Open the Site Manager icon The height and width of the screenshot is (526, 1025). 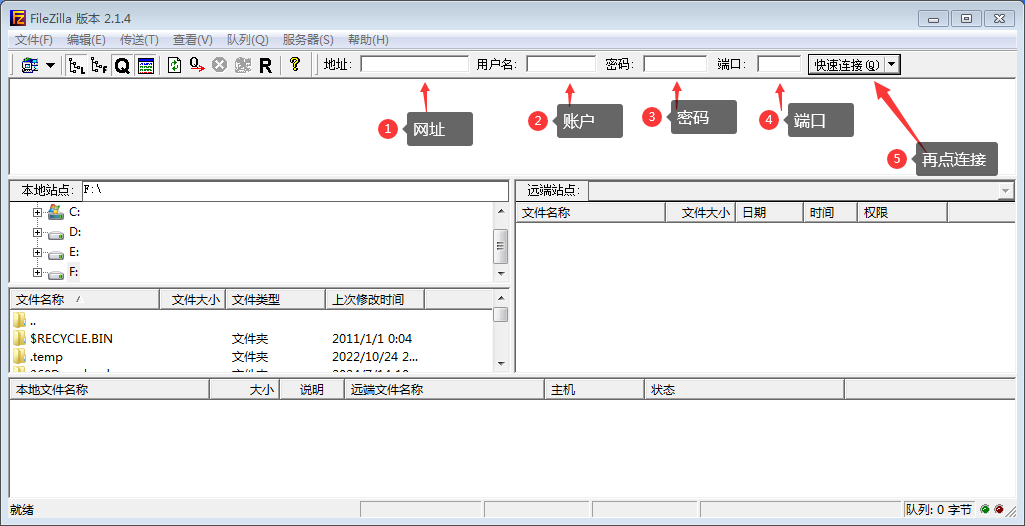point(30,65)
